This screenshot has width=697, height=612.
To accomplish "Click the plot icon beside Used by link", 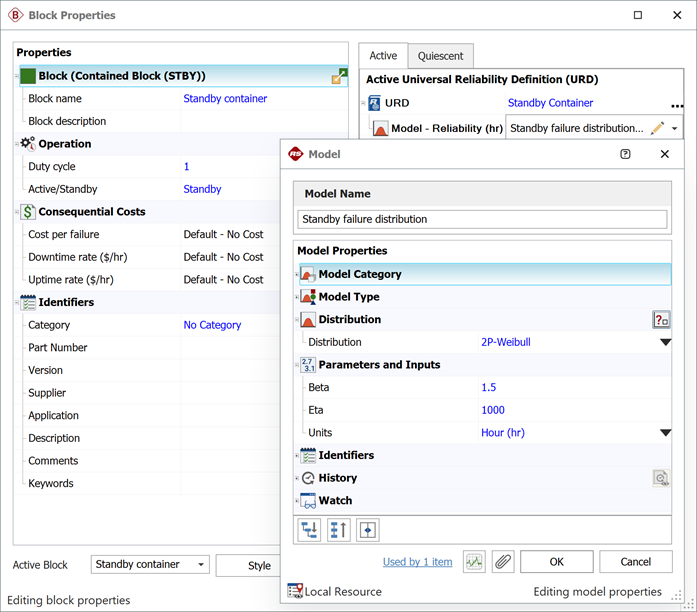I will tap(474, 562).
